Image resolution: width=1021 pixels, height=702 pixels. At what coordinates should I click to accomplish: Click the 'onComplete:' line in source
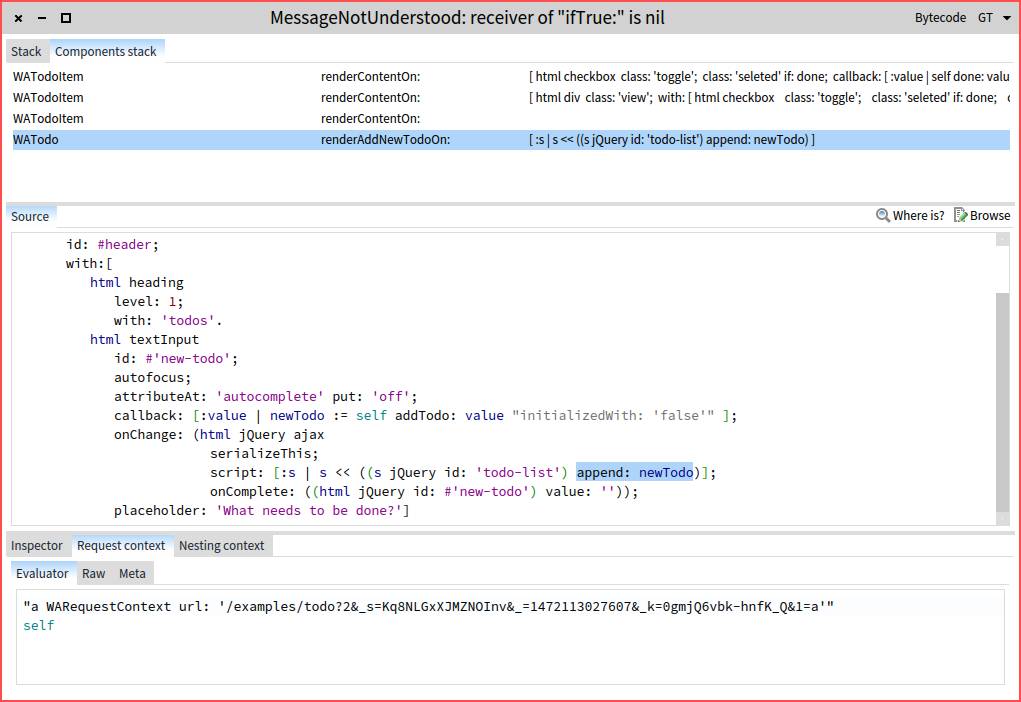point(424,492)
